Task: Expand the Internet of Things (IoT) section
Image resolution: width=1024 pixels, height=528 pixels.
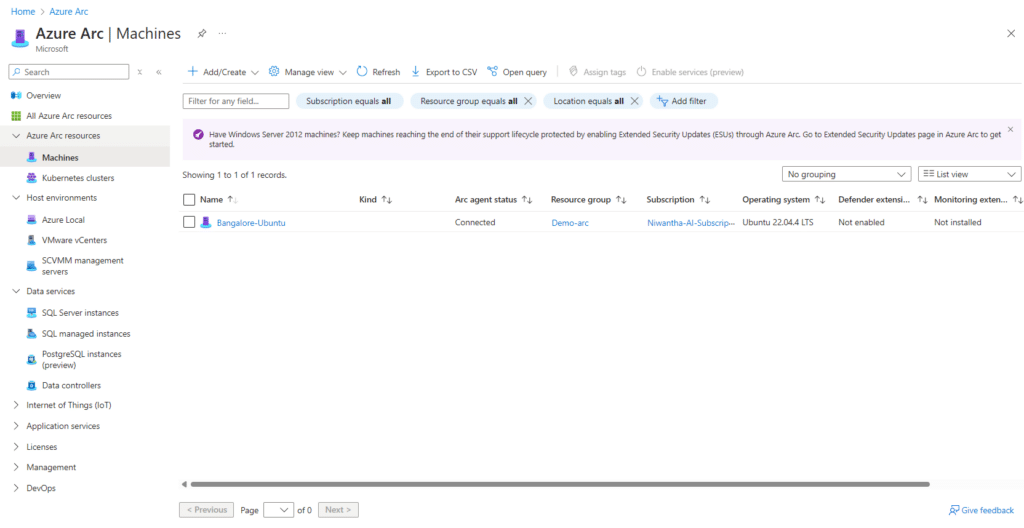Action: [x=15, y=405]
